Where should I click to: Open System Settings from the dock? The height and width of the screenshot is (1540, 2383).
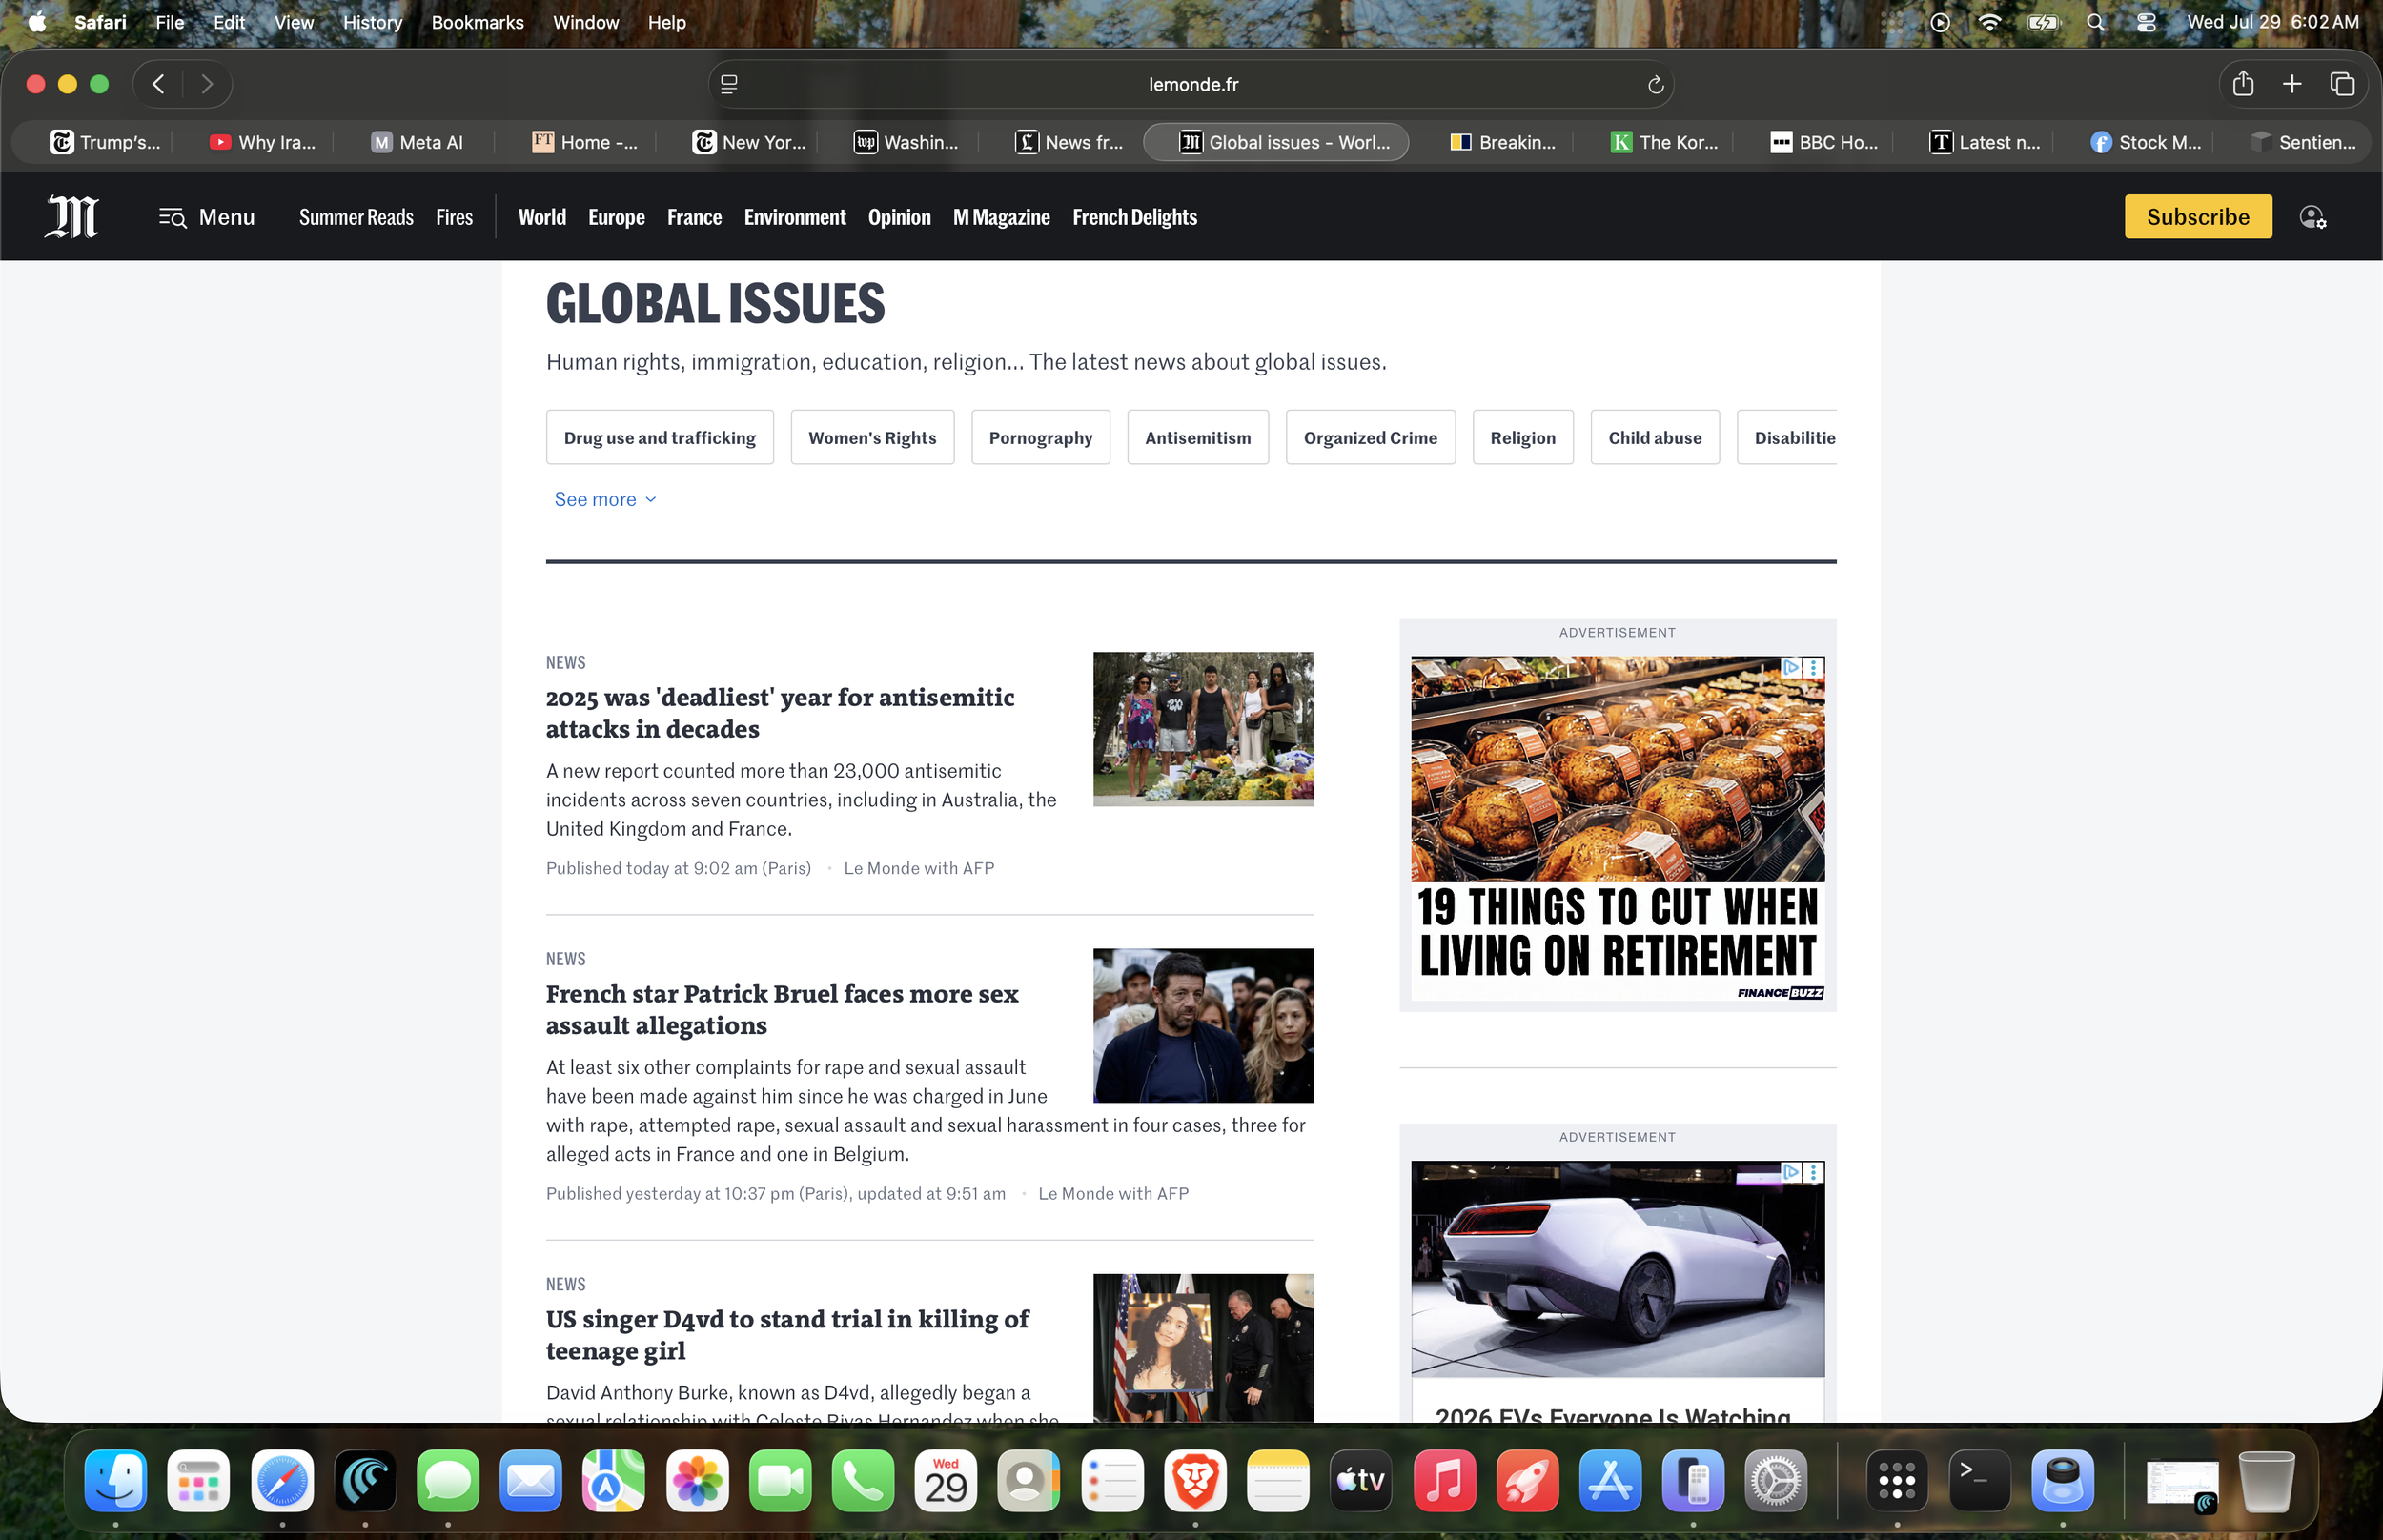tap(1776, 1480)
